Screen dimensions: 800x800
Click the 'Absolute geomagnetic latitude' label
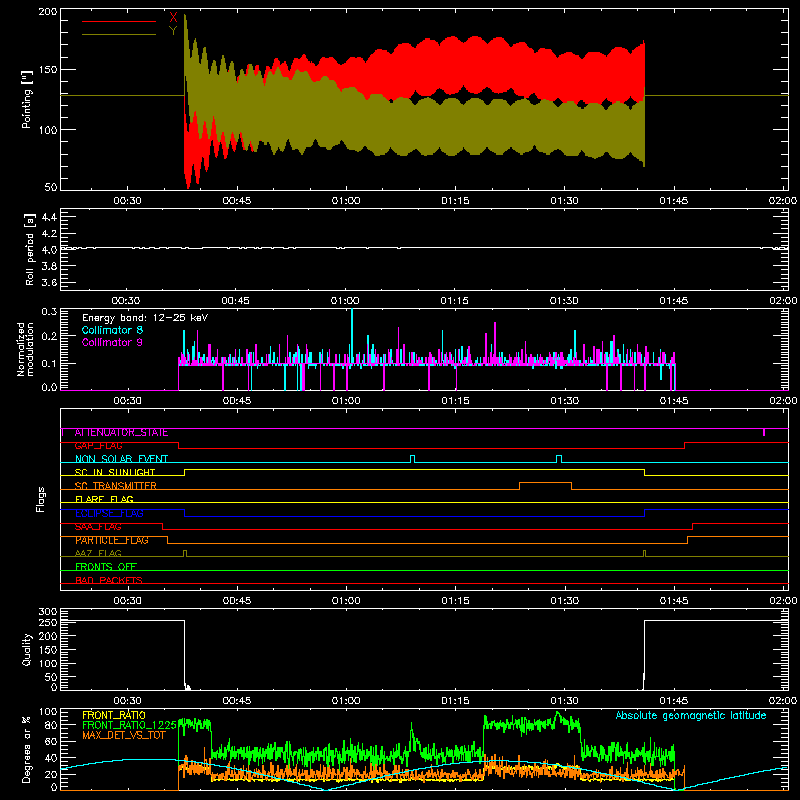click(x=691, y=715)
